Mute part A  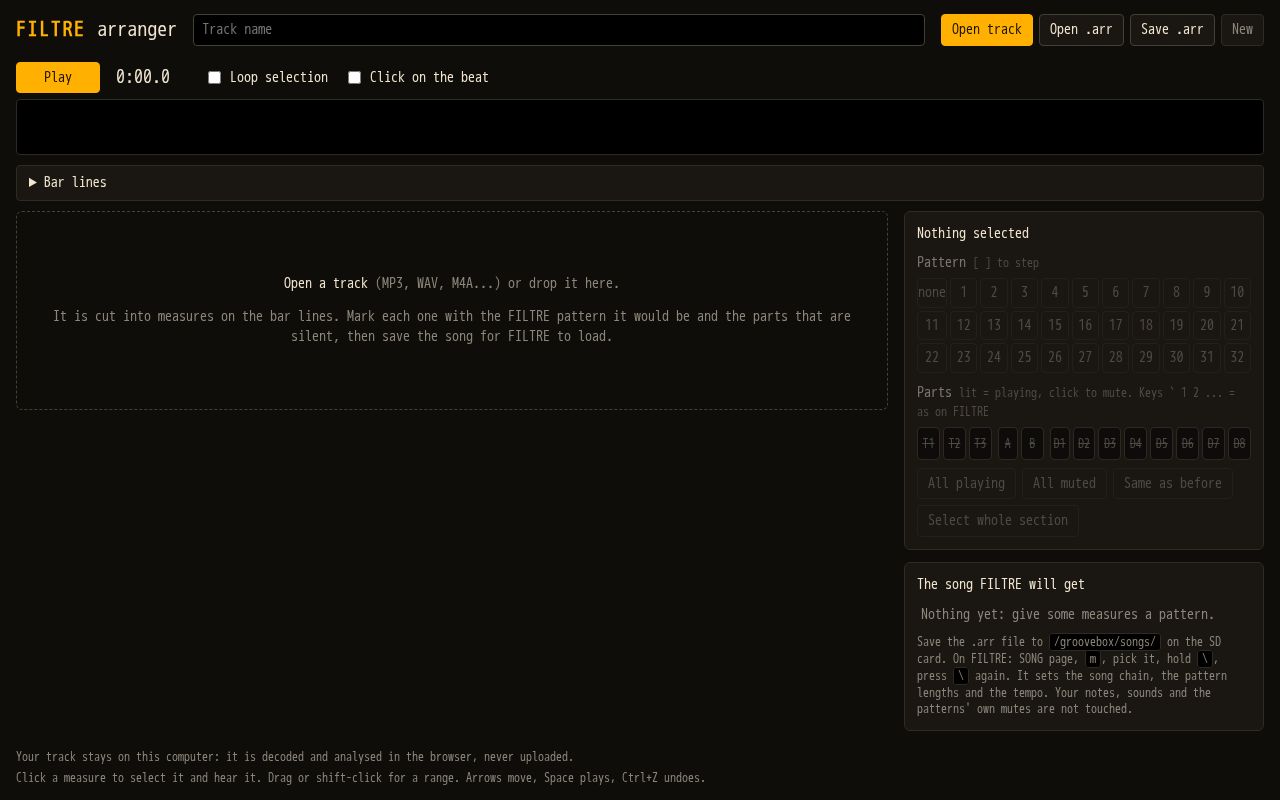tap(1007, 444)
